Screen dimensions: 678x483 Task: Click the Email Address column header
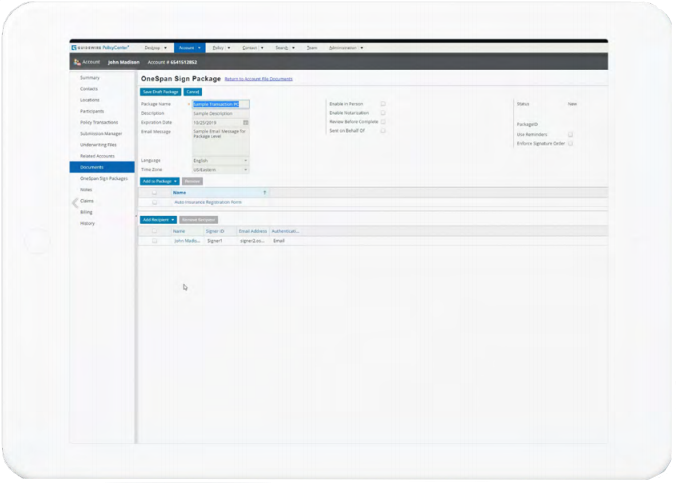pos(253,231)
